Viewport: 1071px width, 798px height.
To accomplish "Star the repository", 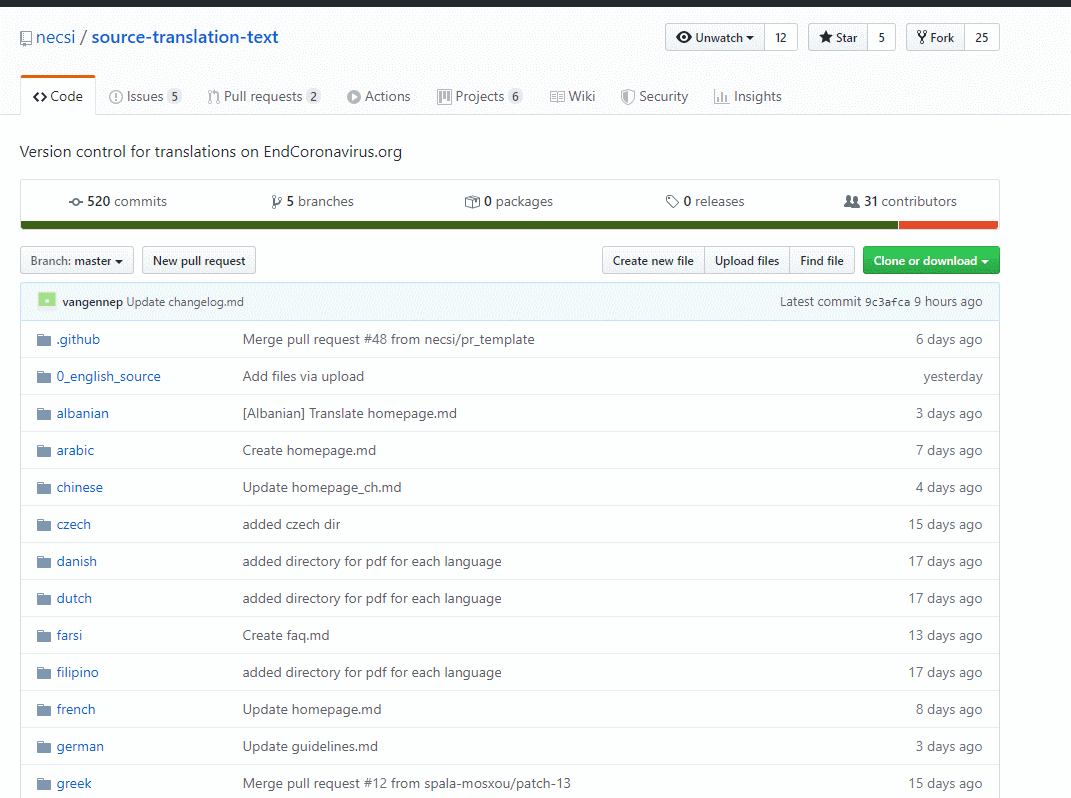I will [838, 38].
